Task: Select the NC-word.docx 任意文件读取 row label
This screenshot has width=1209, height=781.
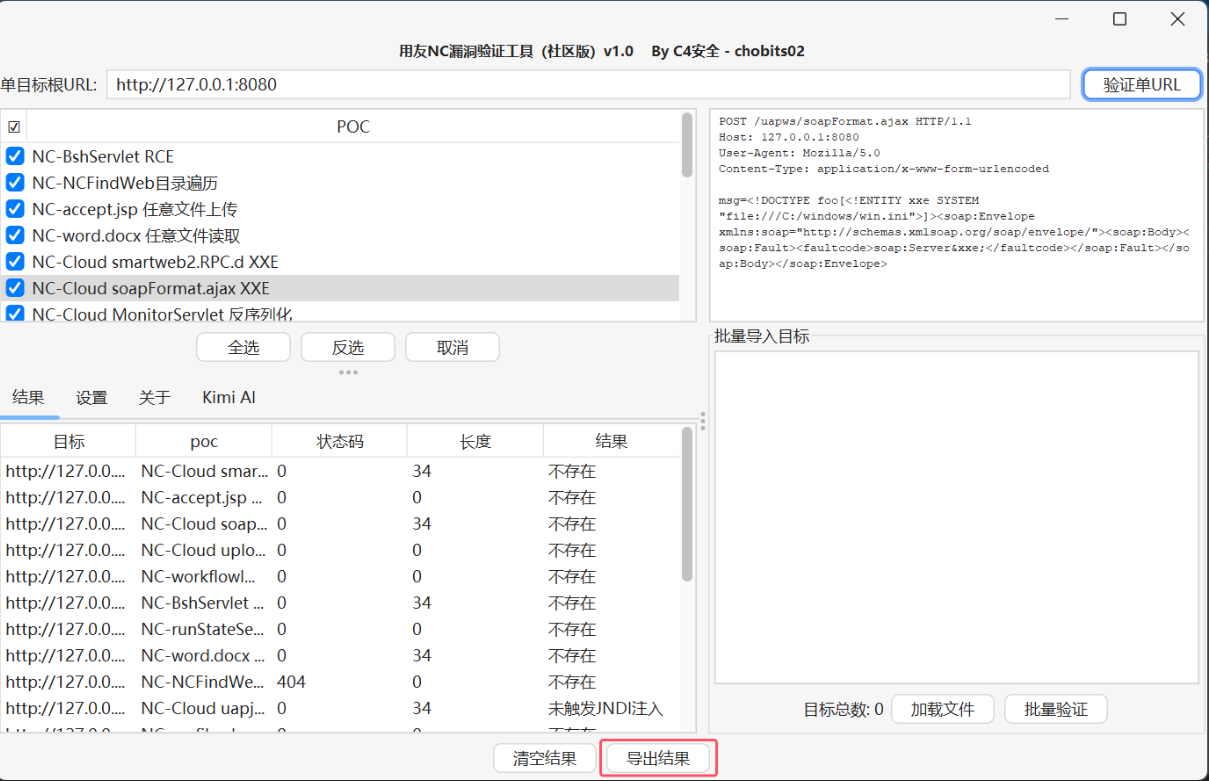Action: tap(136, 236)
